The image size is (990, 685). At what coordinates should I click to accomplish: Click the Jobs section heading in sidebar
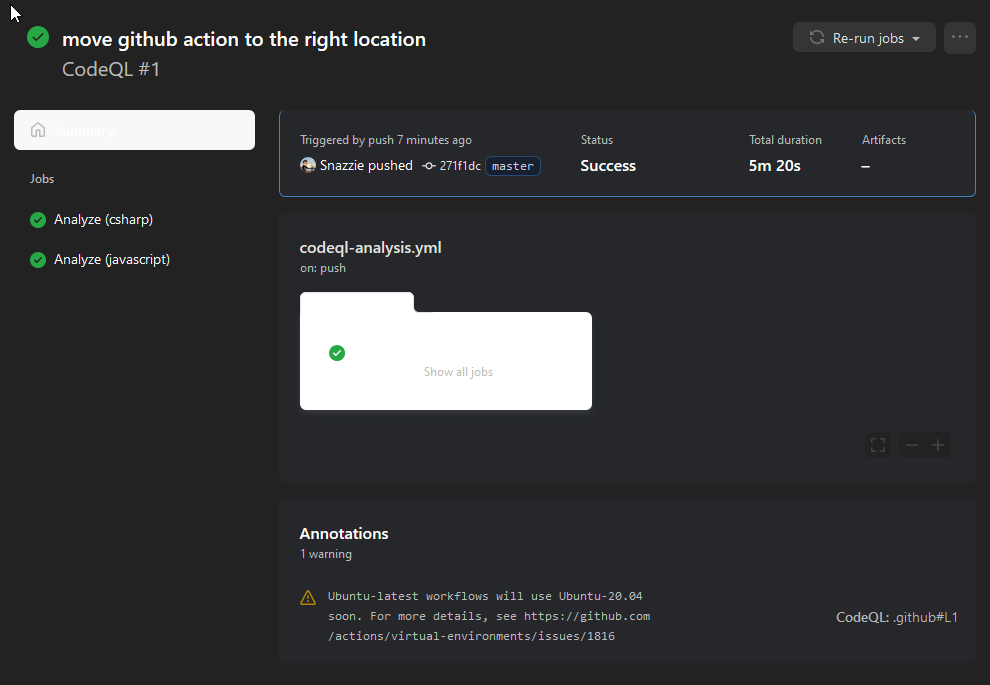42,179
